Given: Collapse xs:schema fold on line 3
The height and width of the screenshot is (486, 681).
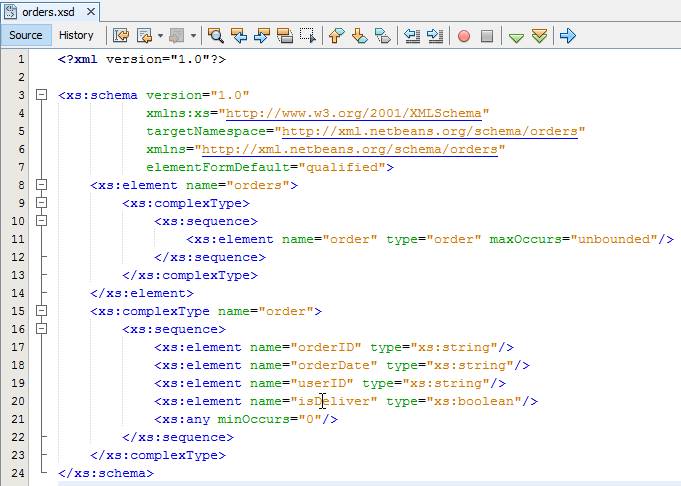Looking at the screenshot, I should 41,94.
